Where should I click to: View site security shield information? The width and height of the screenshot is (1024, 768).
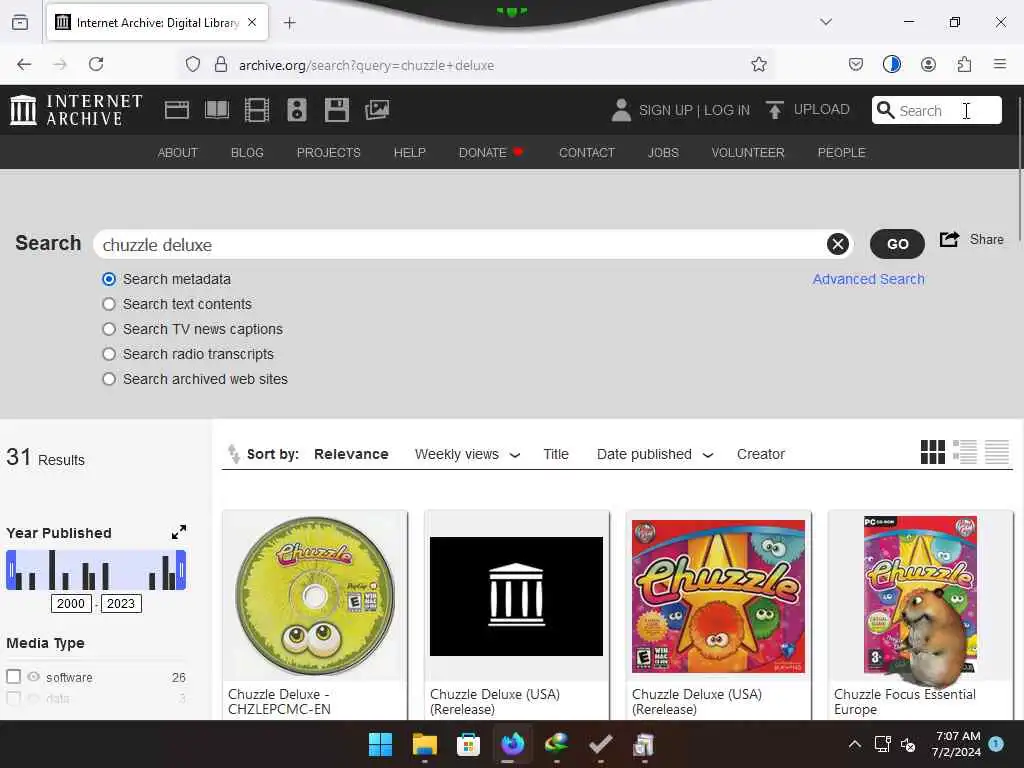(193, 65)
